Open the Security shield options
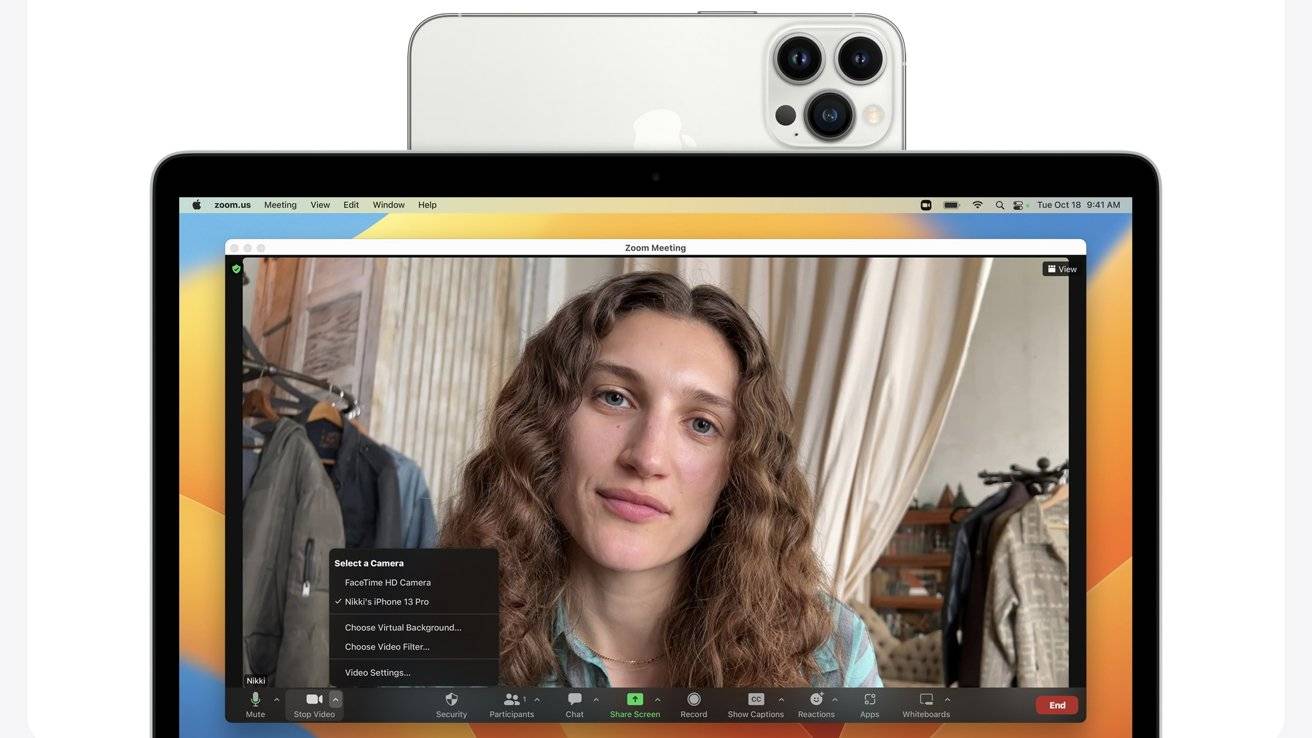The width and height of the screenshot is (1312, 738). (451, 704)
